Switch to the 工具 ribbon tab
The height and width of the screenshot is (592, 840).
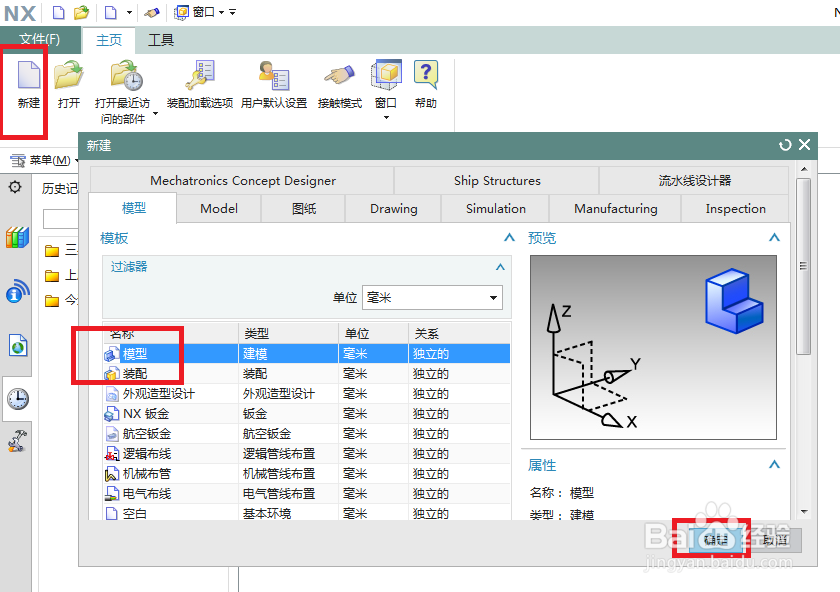(161, 40)
